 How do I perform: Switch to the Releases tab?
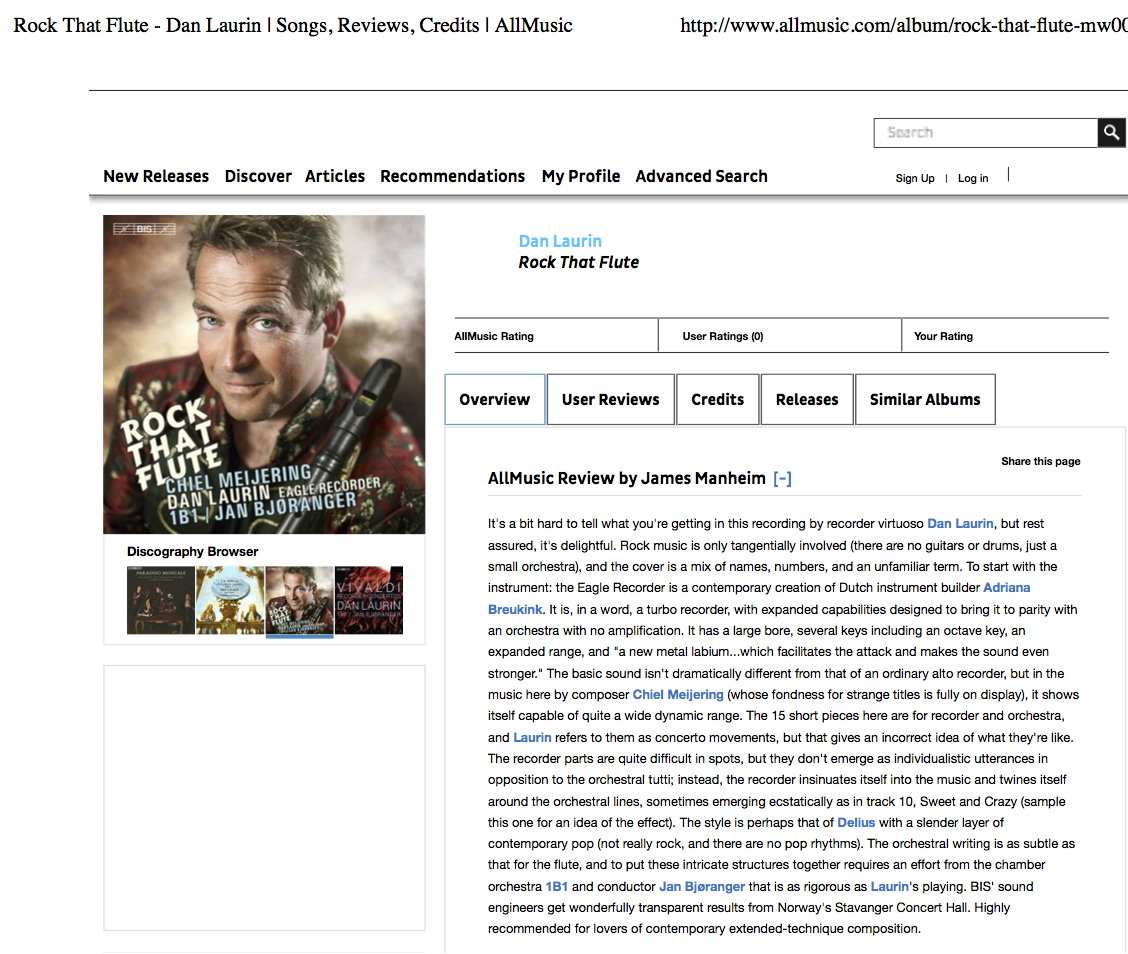806,399
